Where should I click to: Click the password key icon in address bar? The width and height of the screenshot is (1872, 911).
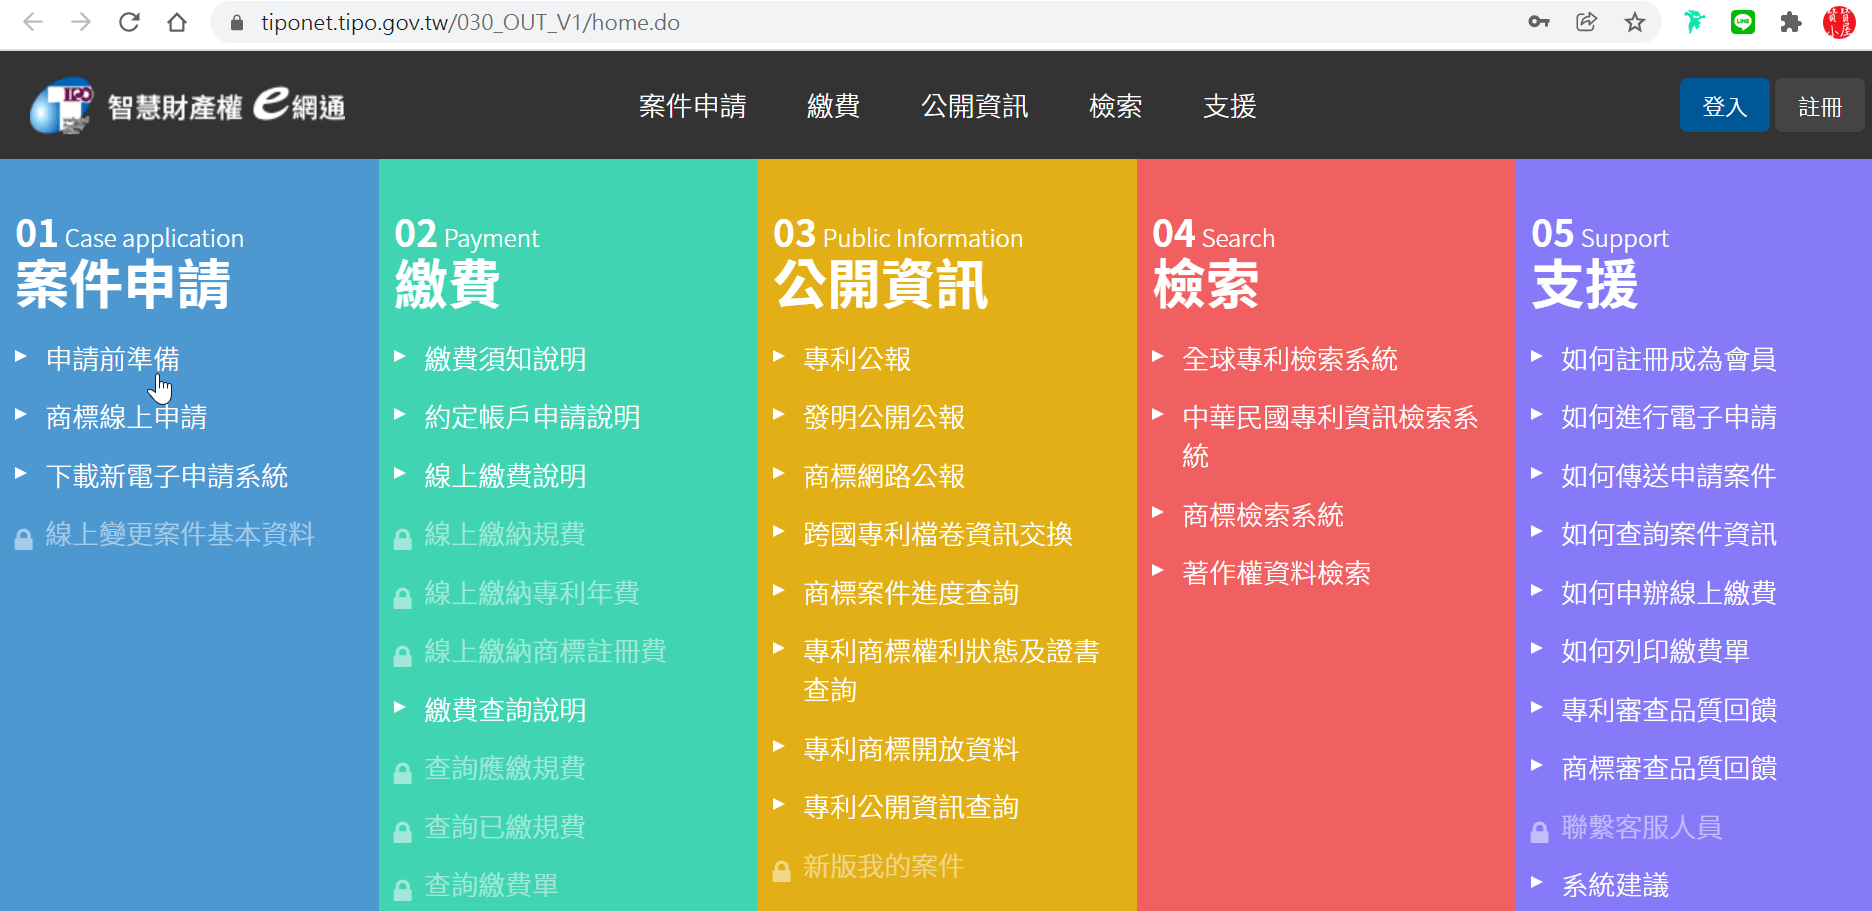(1539, 22)
